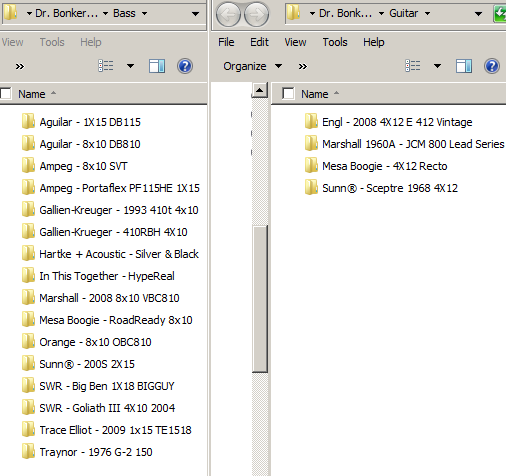Show hidden toolbar commands in Guitar window
The height and width of the screenshot is (476, 506).
click(x=302, y=66)
